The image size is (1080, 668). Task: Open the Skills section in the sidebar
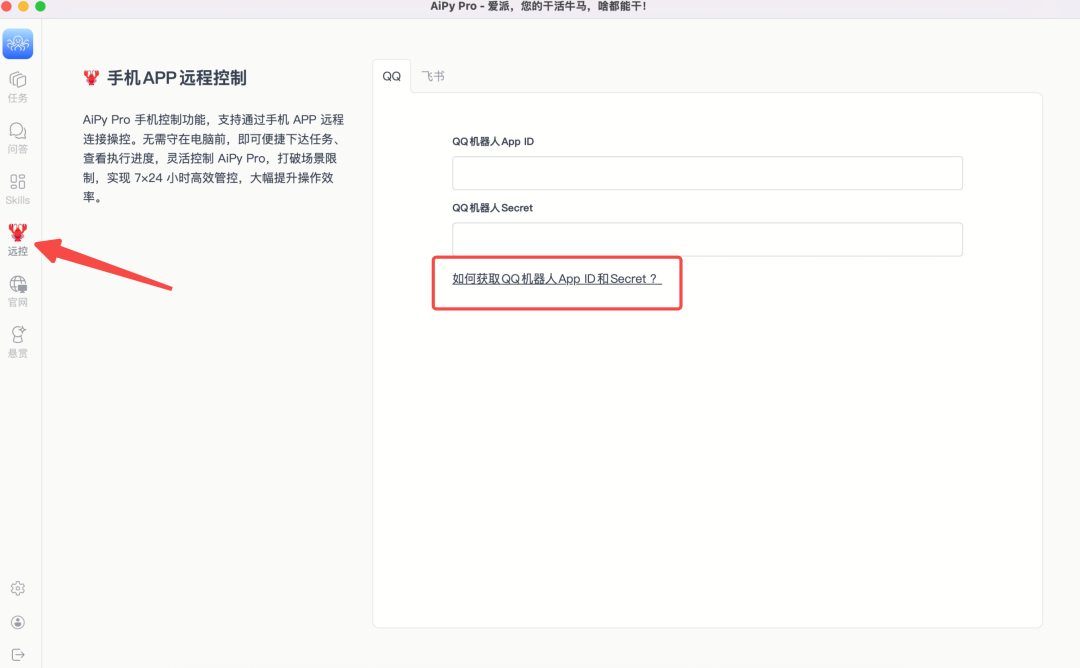point(17,190)
